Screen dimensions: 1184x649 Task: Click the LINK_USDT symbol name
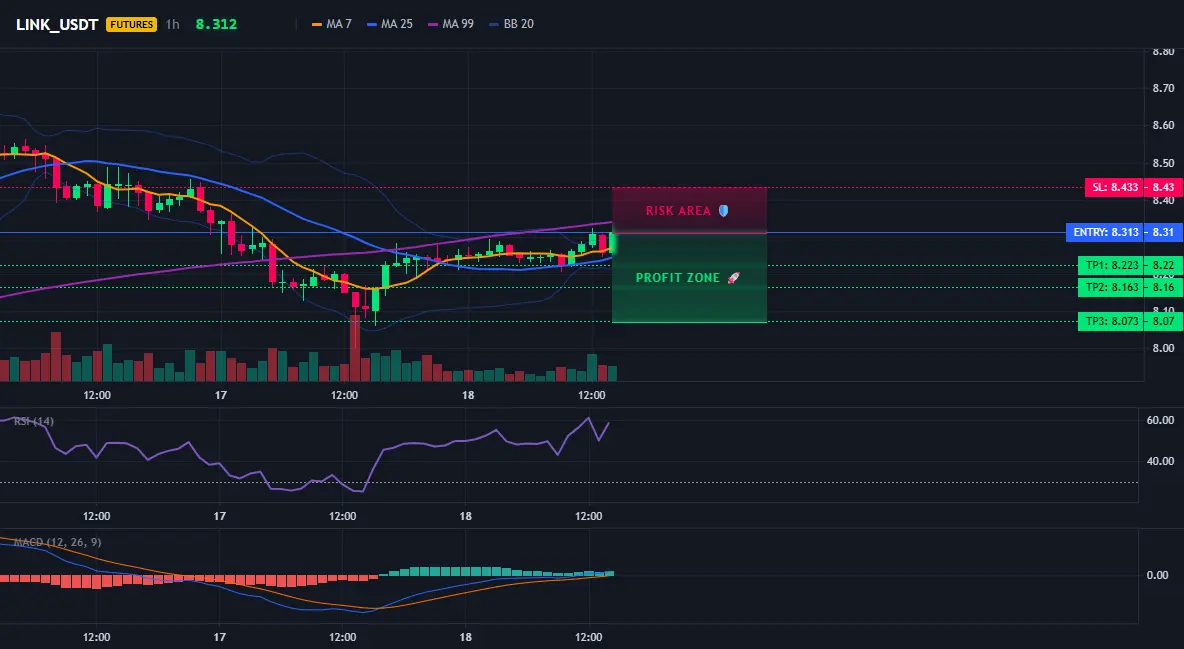57,24
